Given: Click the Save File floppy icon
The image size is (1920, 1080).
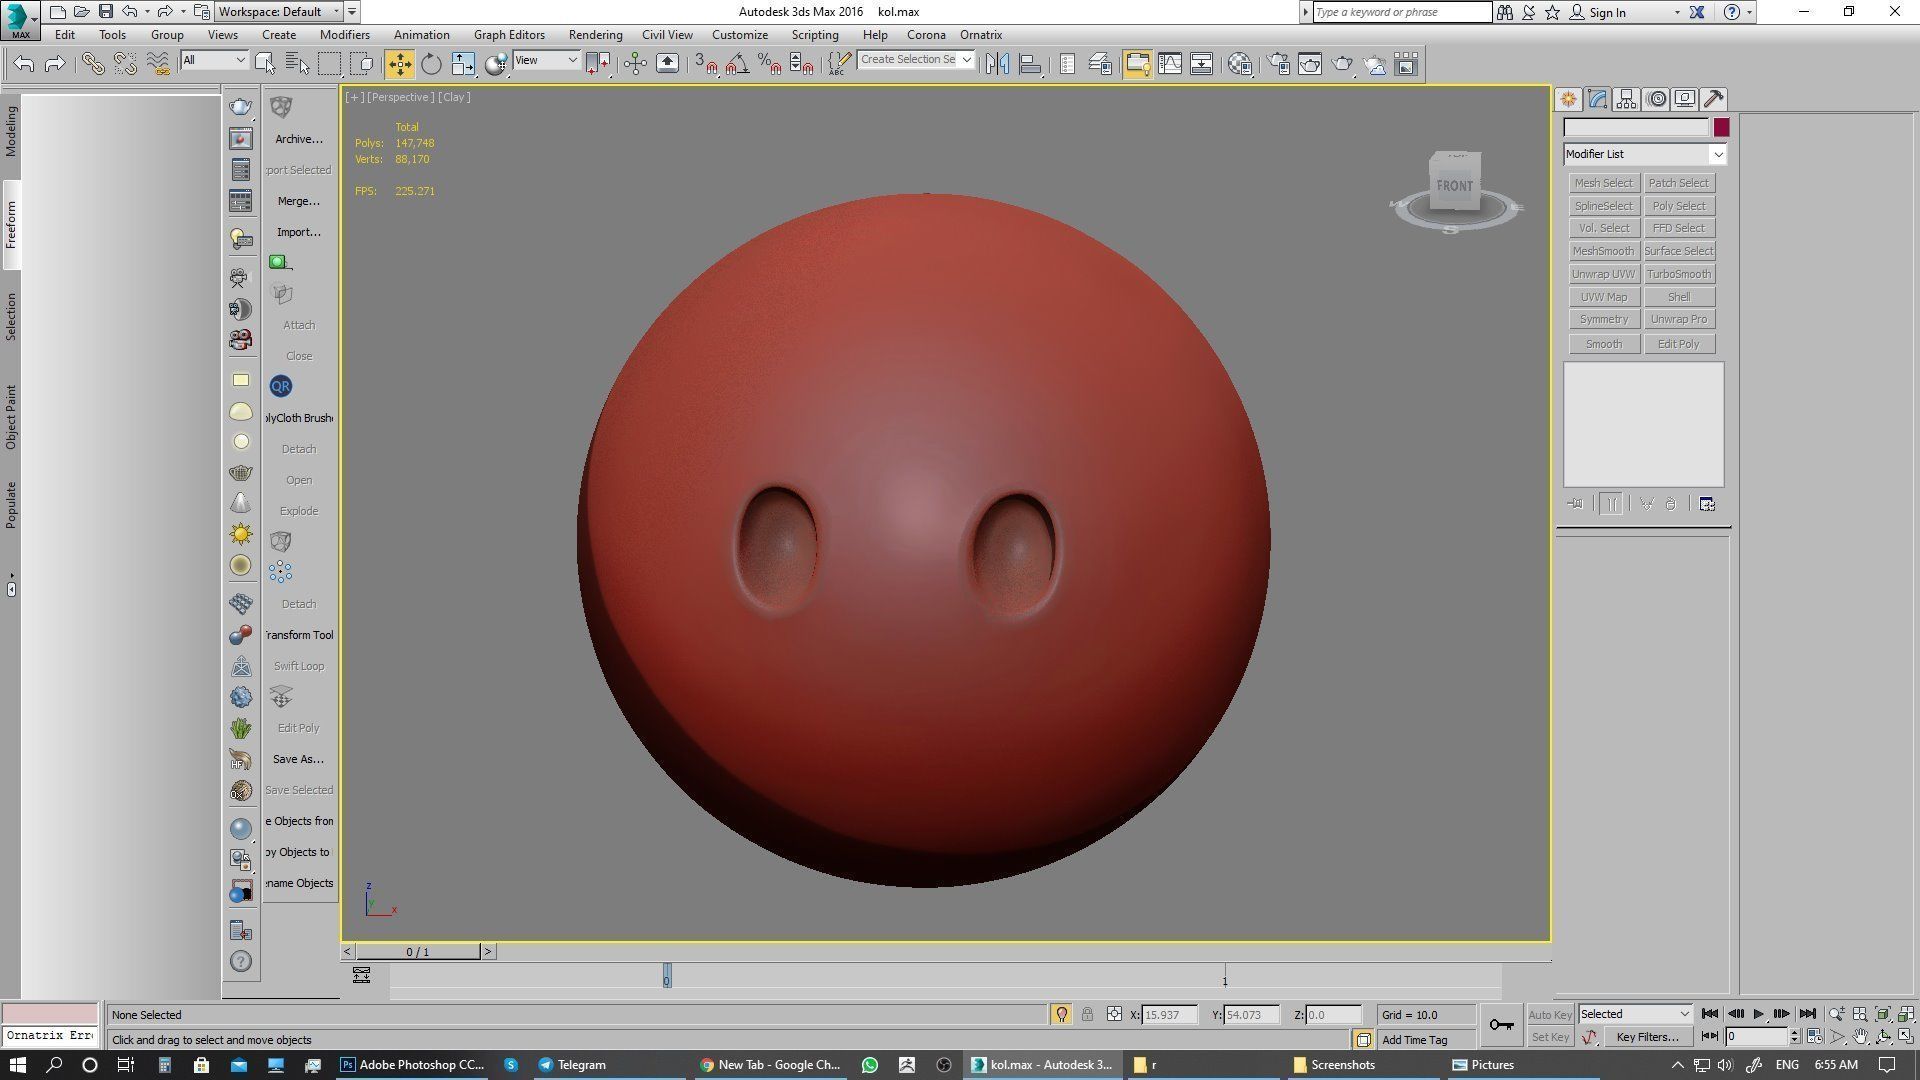Looking at the screenshot, I should coord(105,12).
